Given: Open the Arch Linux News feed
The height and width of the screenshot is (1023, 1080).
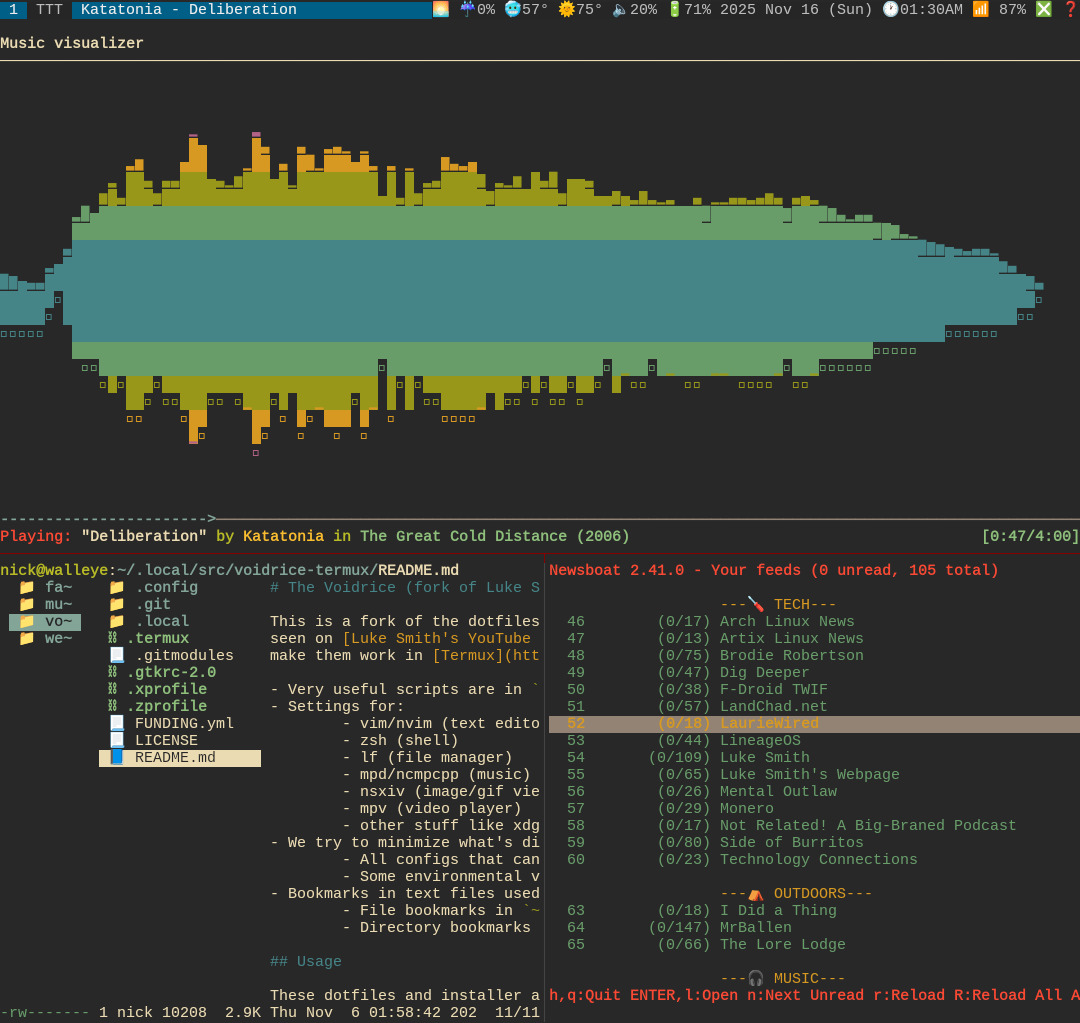Looking at the screenshot, I should coord(786,622).
